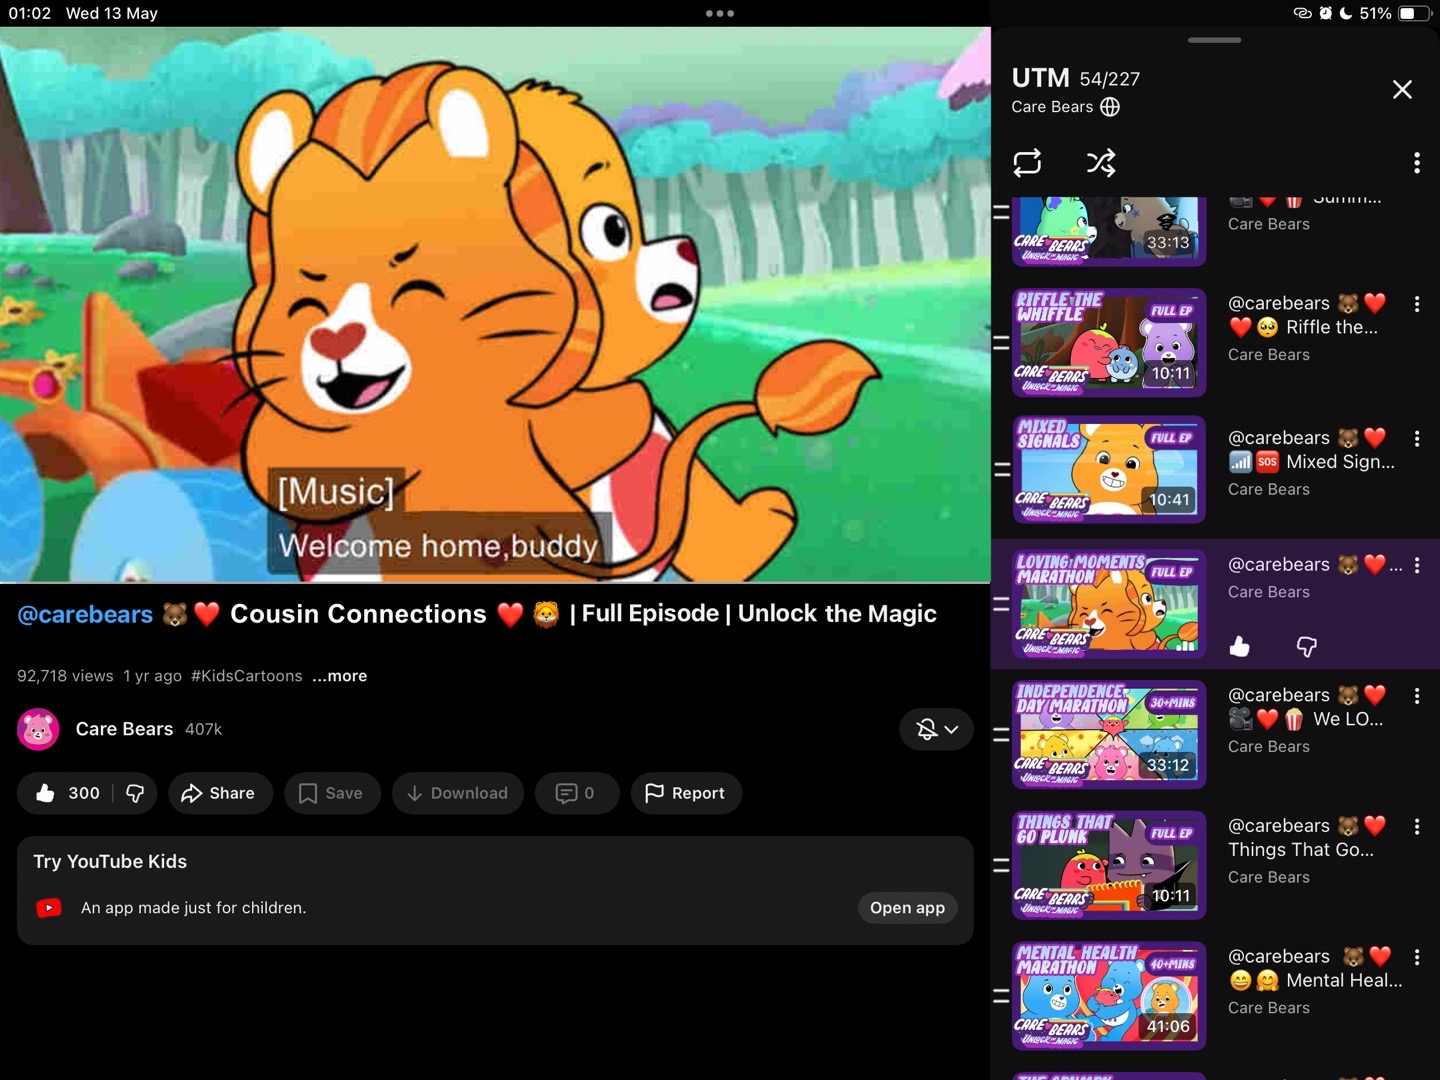Expand video description with ...more
Image resolution: width=1440 pixels, height=1080 pixels.
pos(339,676)
